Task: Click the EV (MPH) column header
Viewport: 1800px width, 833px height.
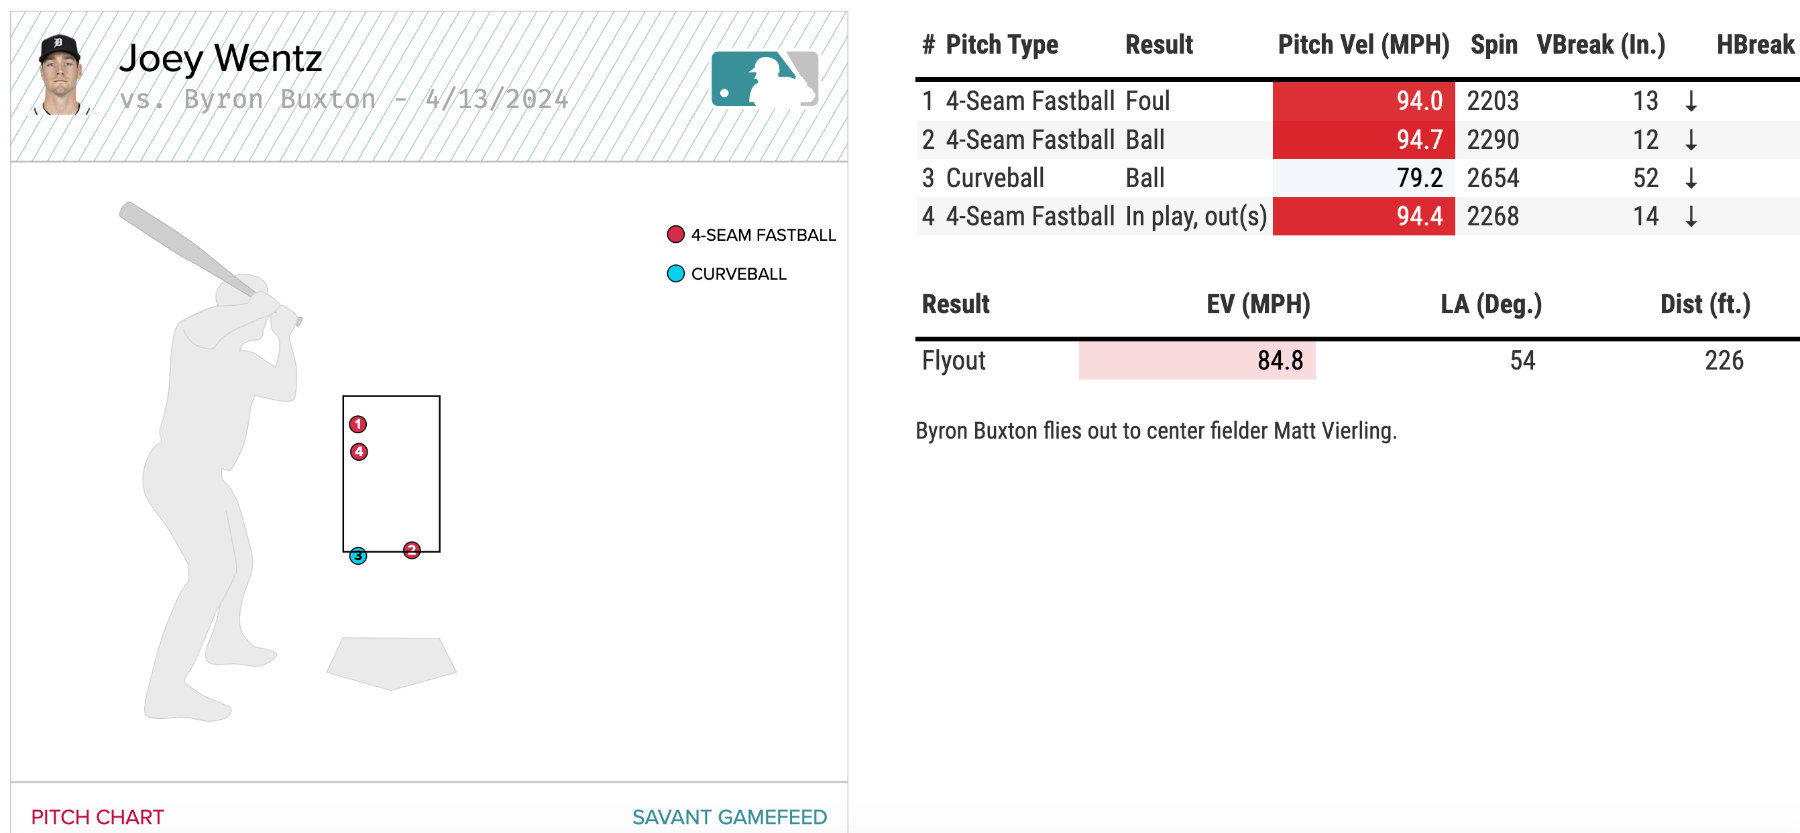Action: coord(1258,304)
